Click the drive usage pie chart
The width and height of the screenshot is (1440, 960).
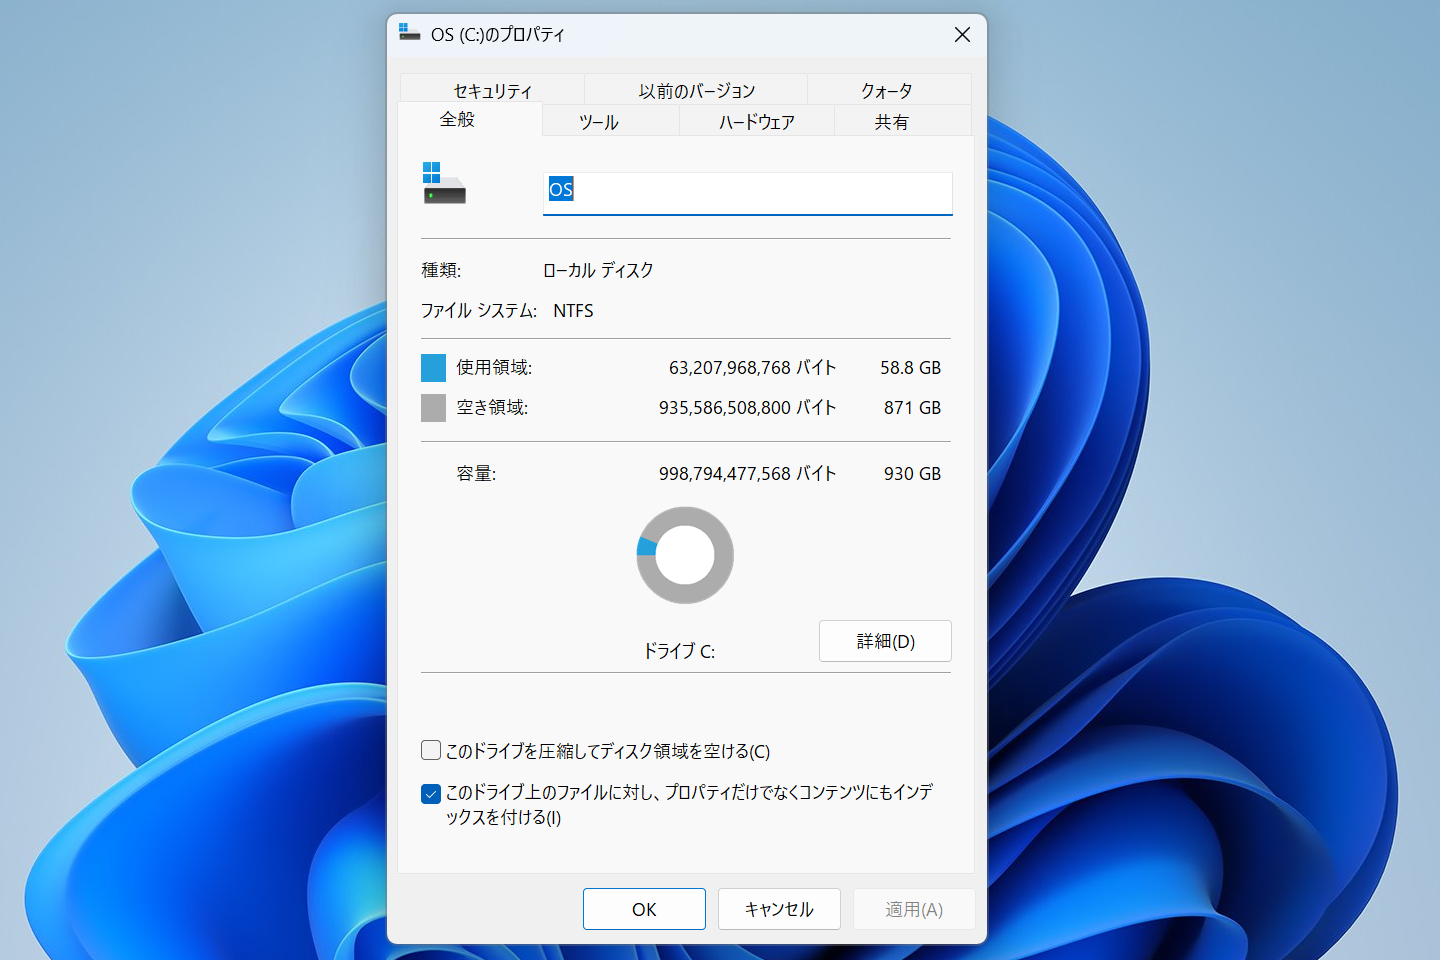(x=684, y=555)
